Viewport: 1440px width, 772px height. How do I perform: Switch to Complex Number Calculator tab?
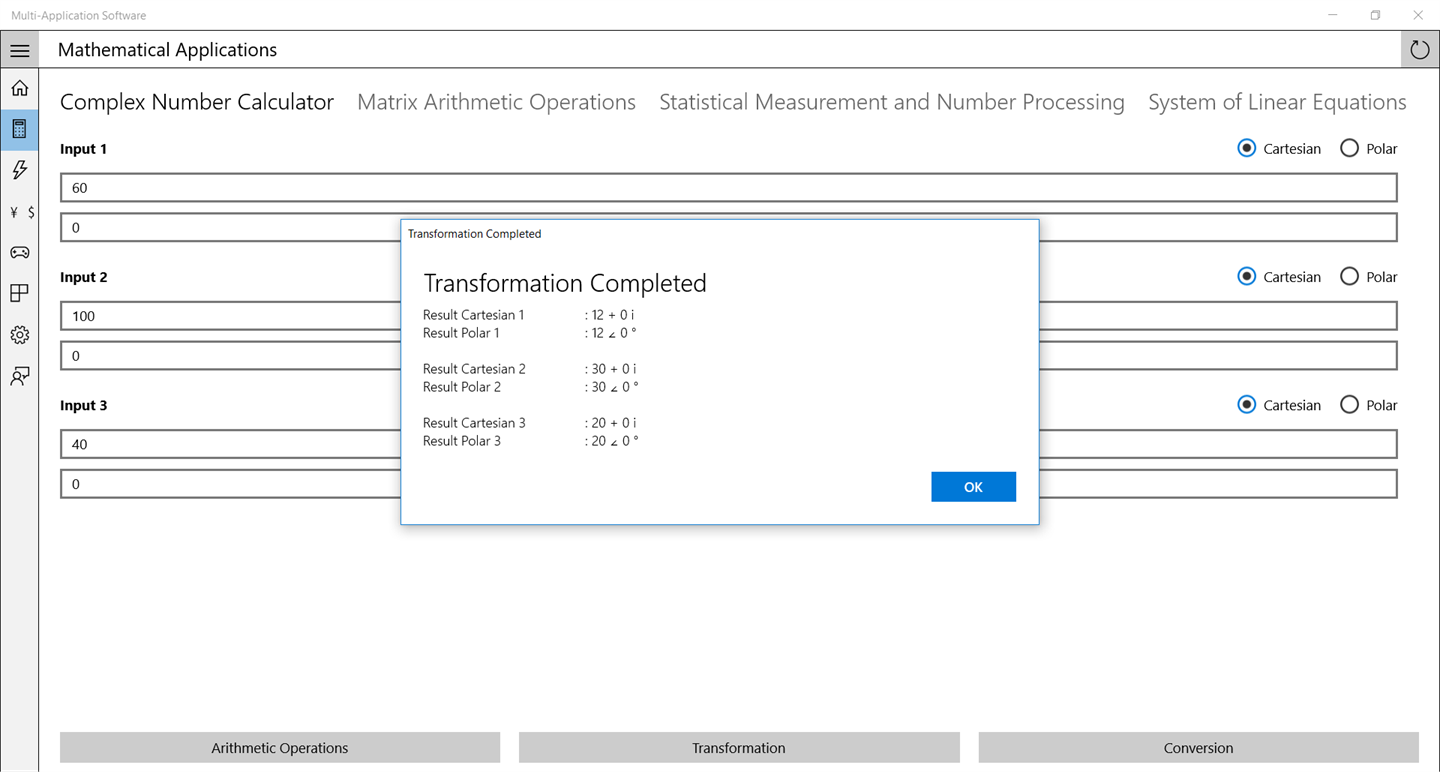click(197, 102)
